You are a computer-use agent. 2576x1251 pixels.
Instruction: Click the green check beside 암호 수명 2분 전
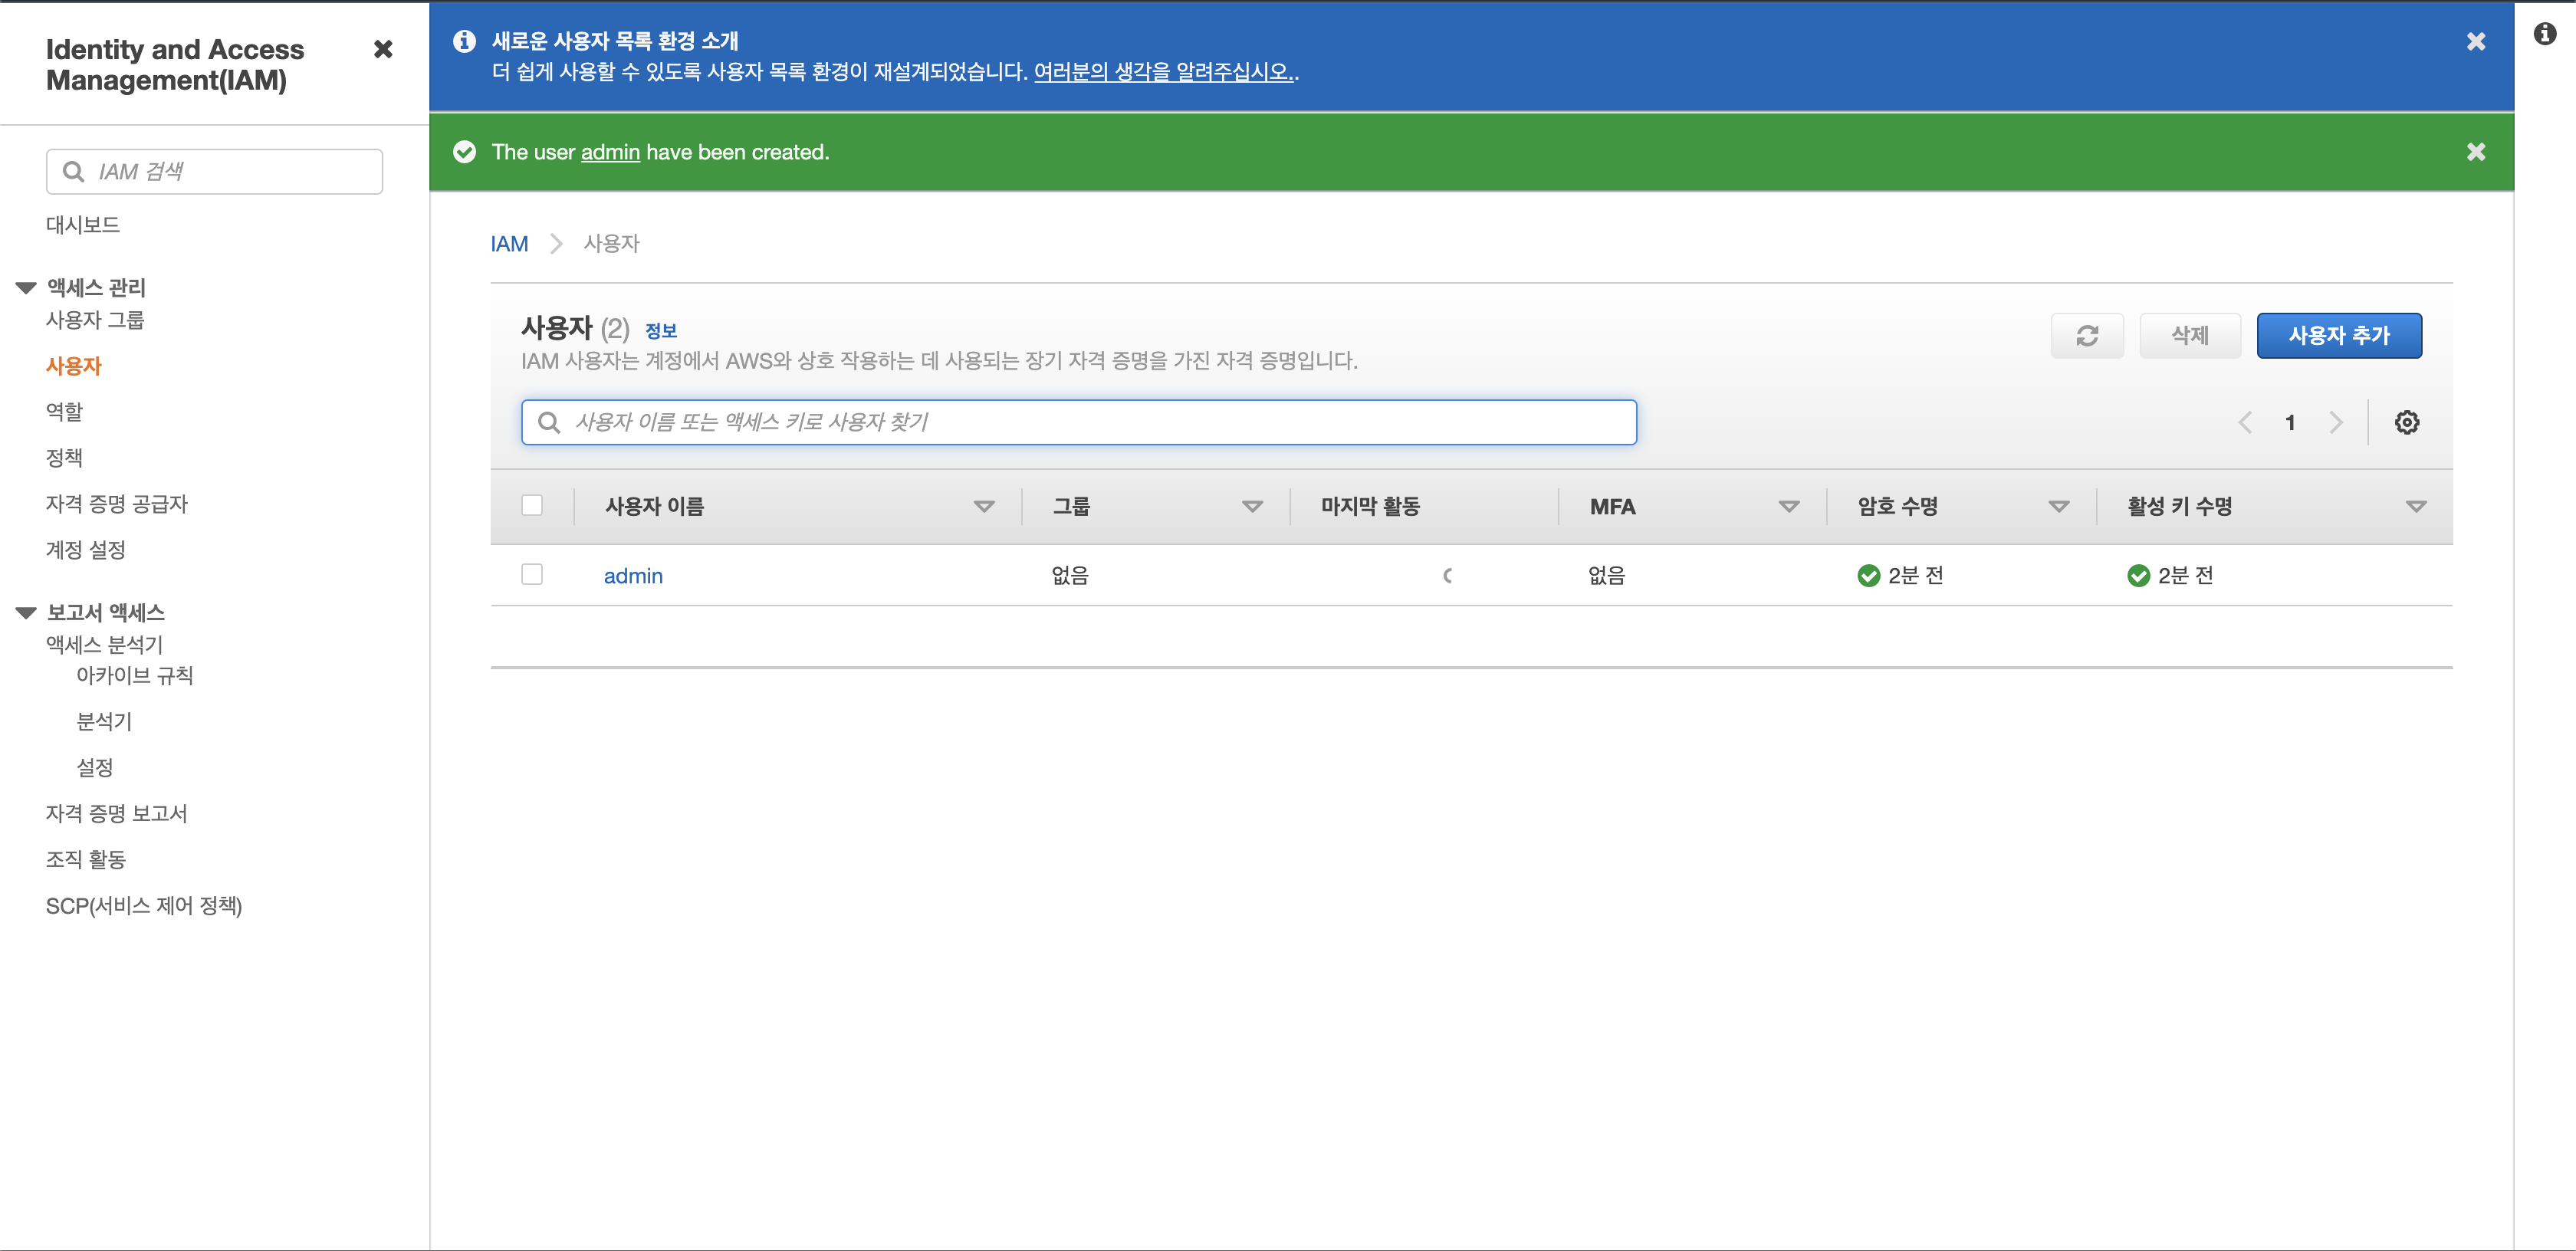tap(1868, 576)
